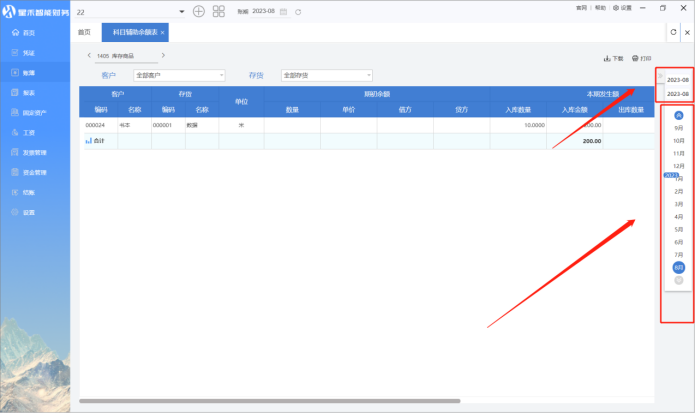Open the 全部存货 inventory dropdown
Viewport: 695px width, 413px height.
tap(326, 75)
